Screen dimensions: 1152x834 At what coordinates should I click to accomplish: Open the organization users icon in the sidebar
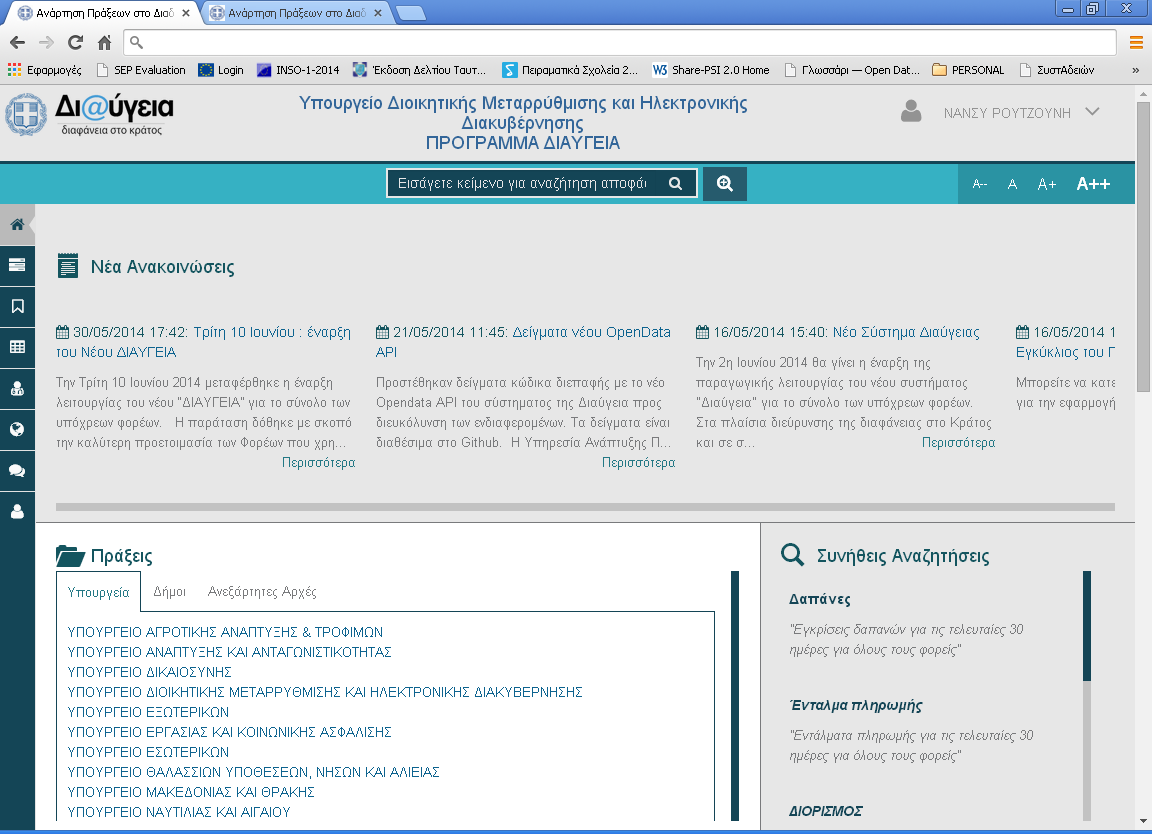[17, 389]
